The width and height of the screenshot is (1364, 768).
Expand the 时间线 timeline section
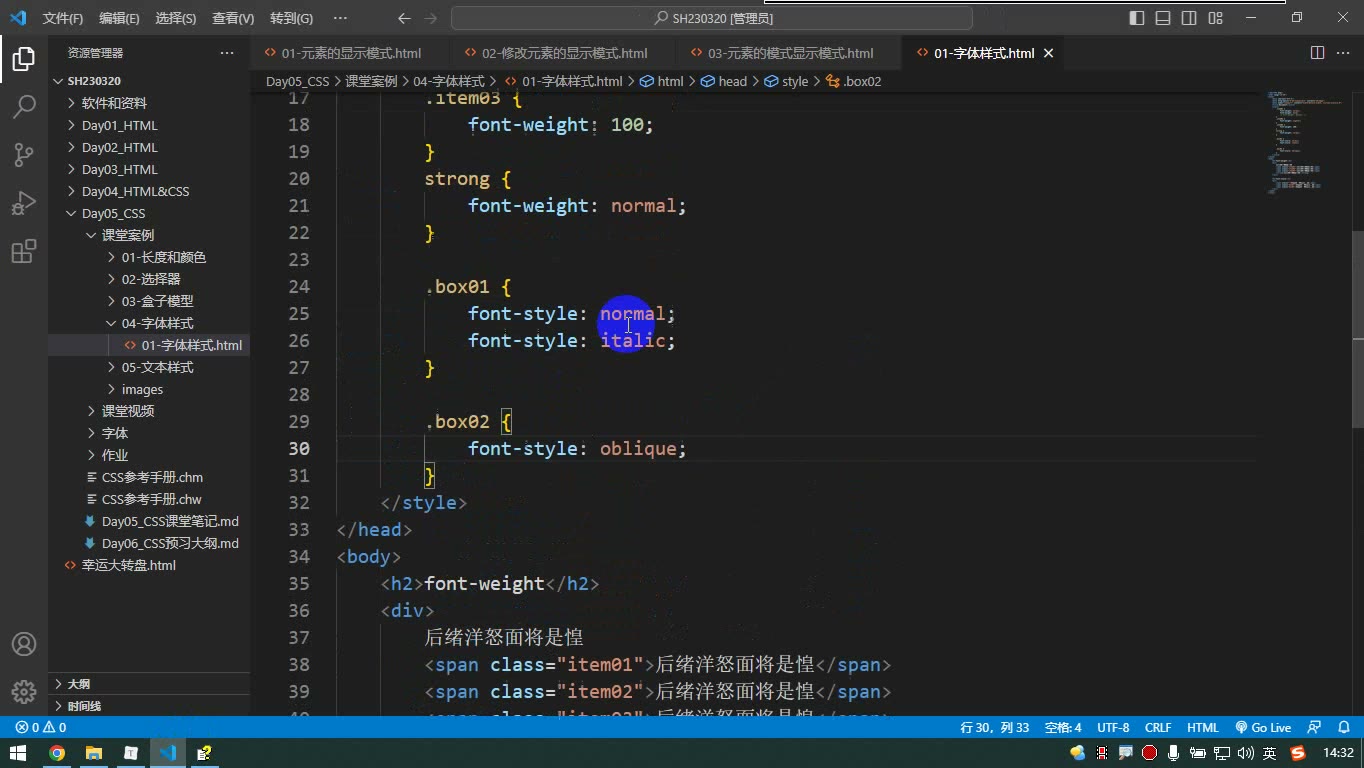(149, 706)
